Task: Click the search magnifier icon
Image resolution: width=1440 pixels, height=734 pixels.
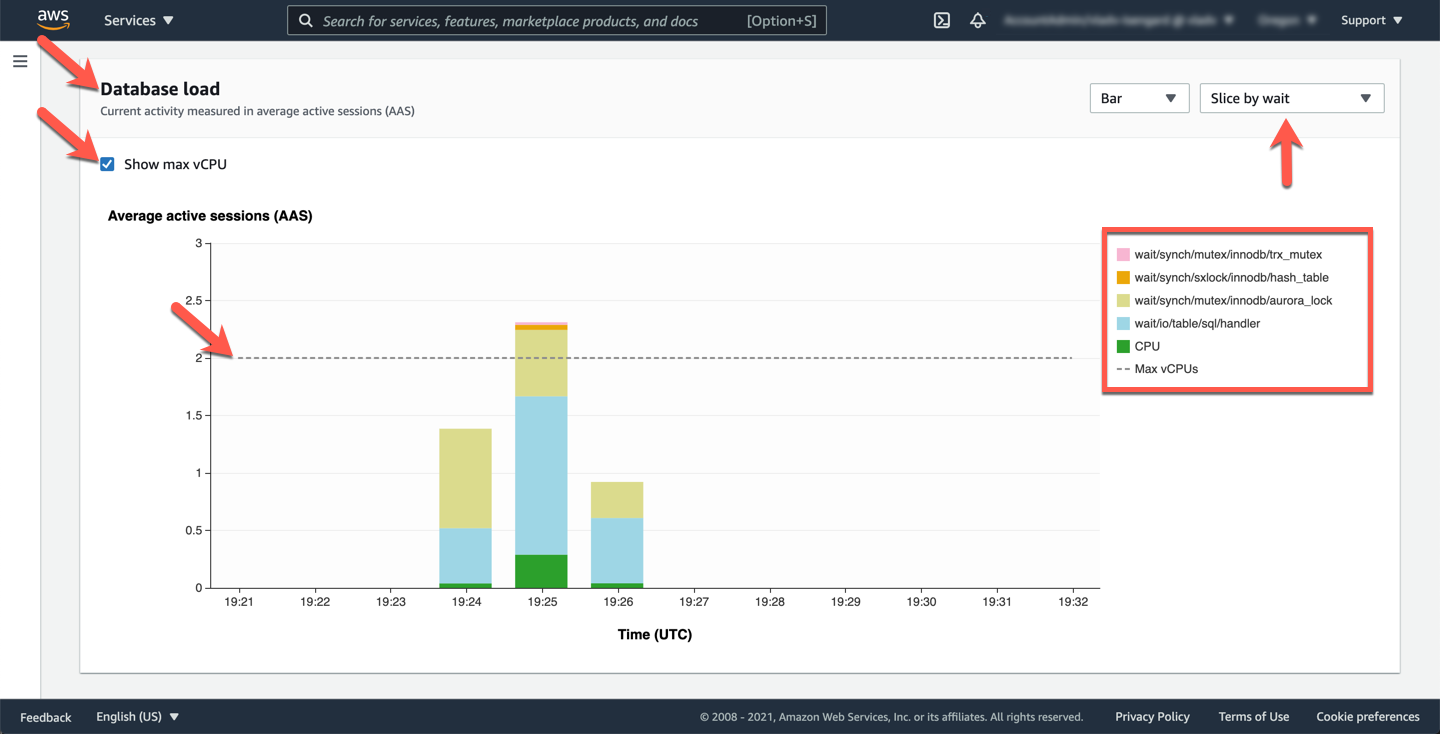Action: (306, 21)
